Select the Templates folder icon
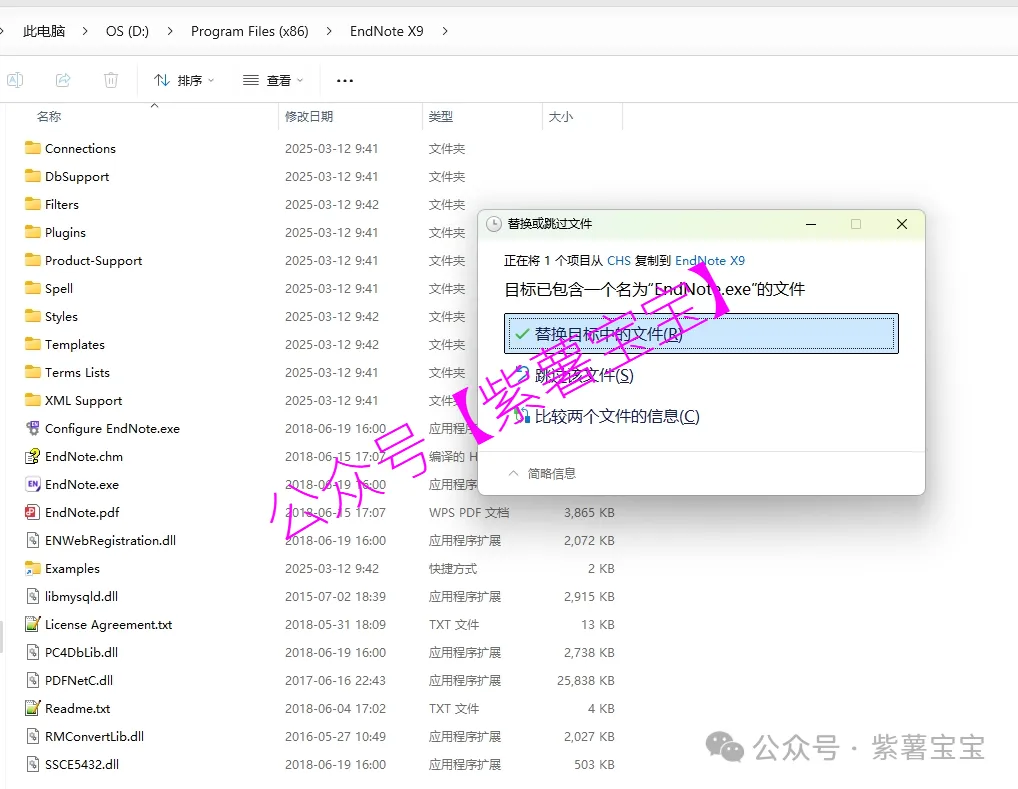This screenshot has width=1018, height=789. click(x=32, y=344)
